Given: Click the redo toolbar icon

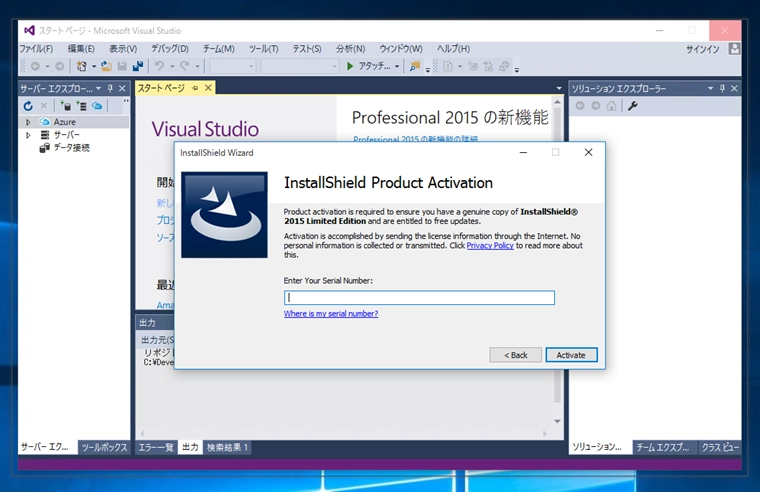Looking at the screenshot, I should coord(185,66).
